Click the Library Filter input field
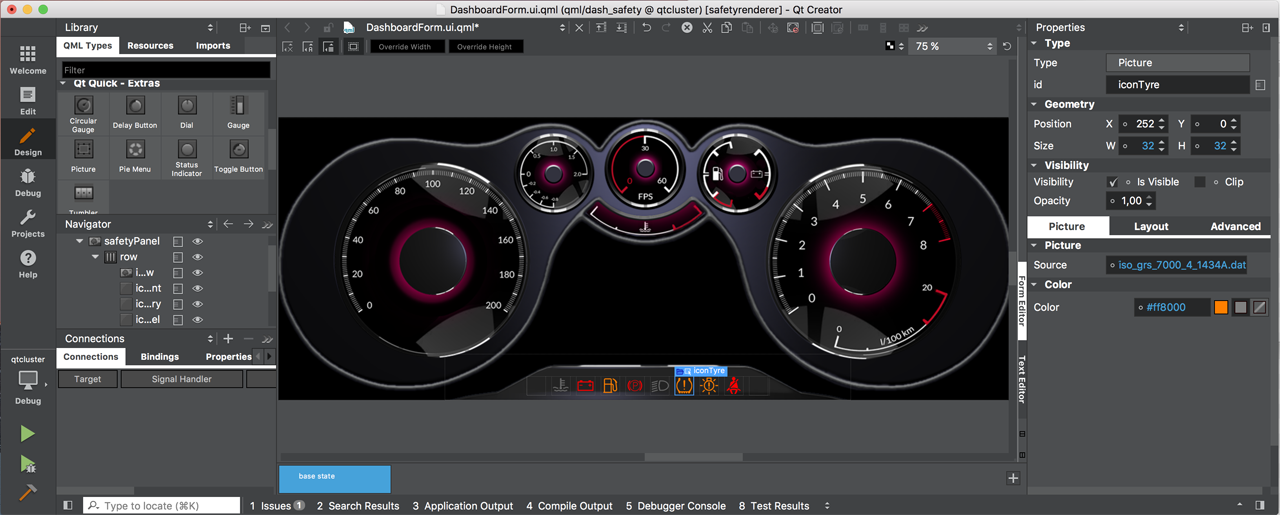The height and width of the screenshot is (515, 1280). [x=165, y=70]
